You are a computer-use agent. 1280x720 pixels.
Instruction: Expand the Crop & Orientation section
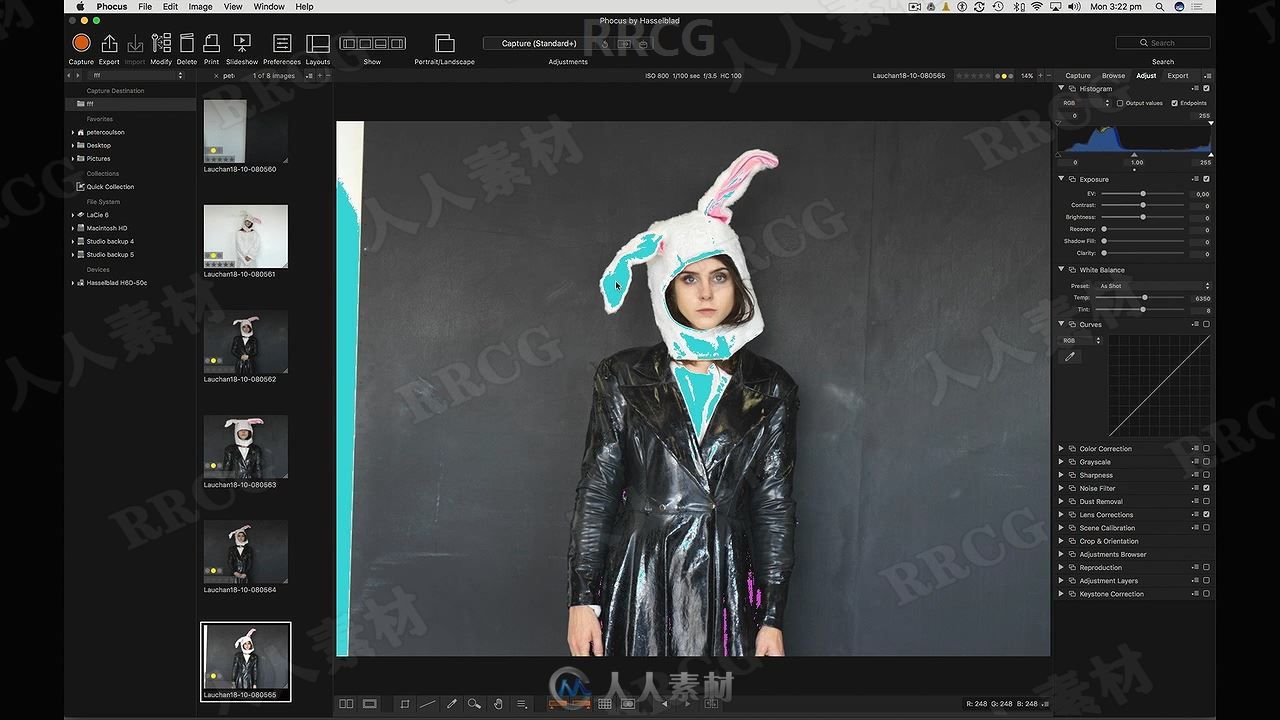(1061, 541)
